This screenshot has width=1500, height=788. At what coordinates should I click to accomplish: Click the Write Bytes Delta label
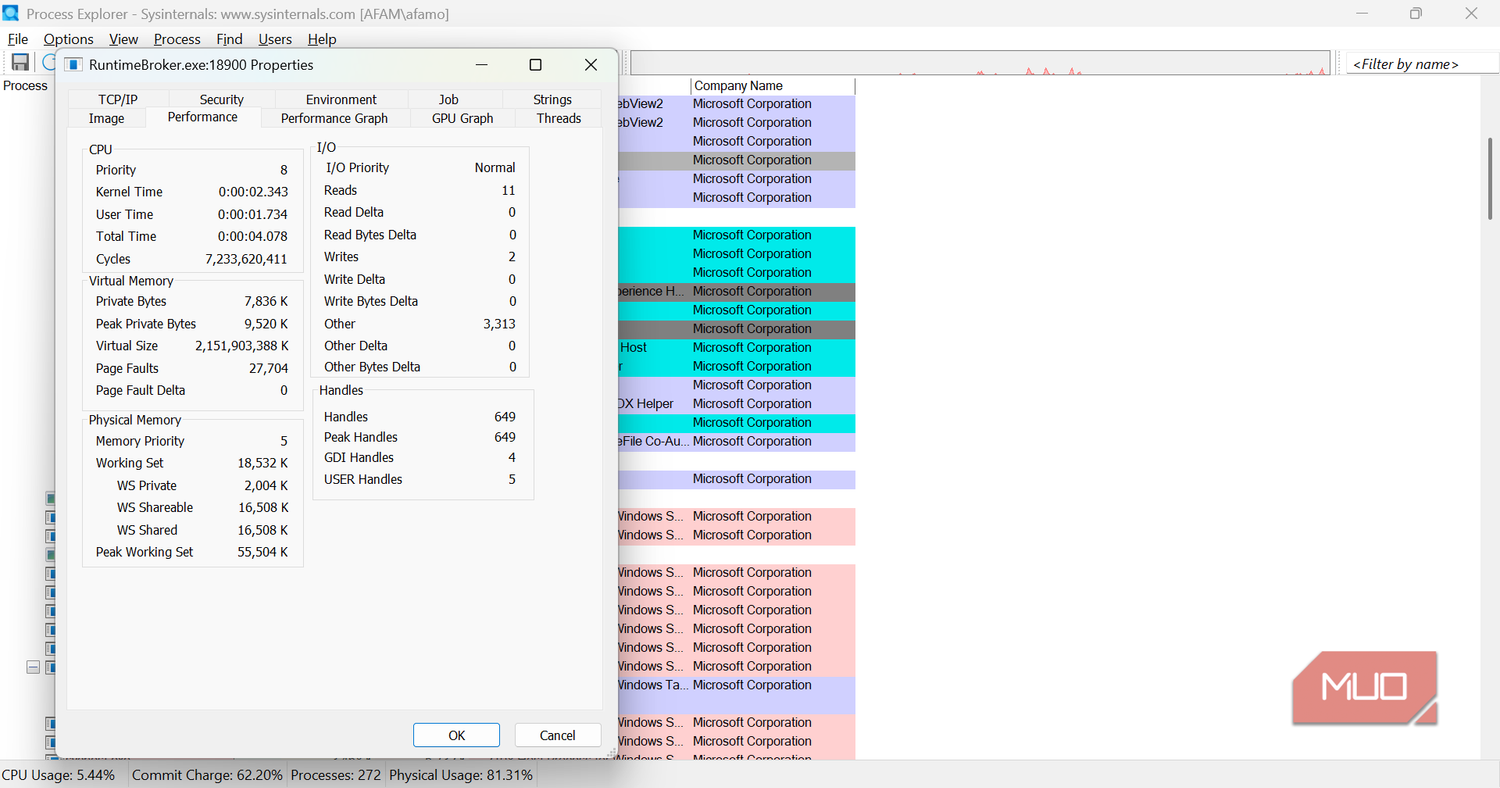click(x=371, y=301)
